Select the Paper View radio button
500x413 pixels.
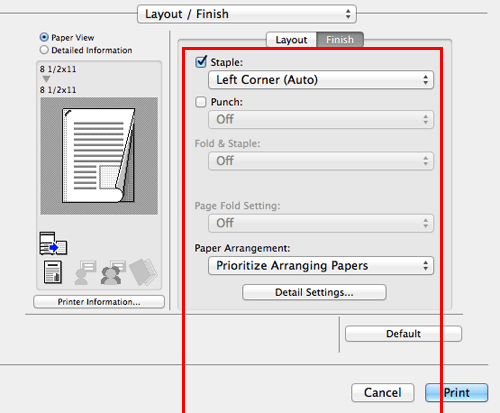(44, 37)
